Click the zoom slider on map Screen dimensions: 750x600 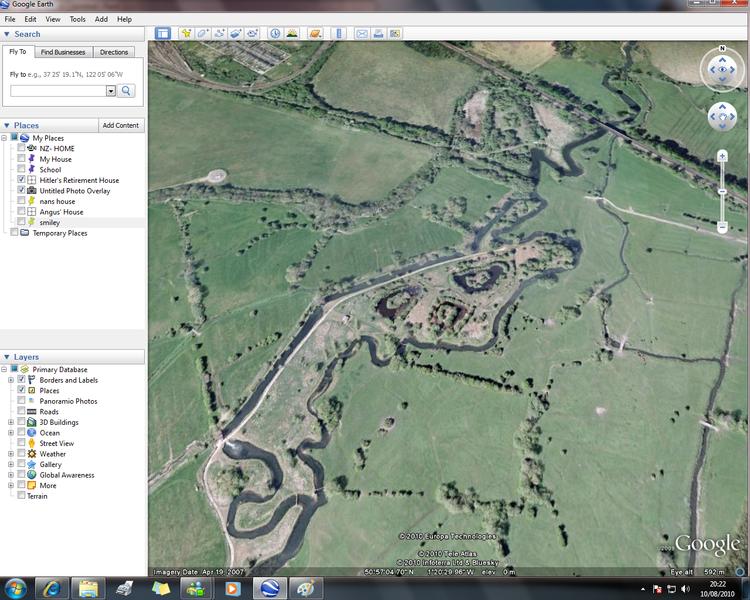(x=722, y=192)
